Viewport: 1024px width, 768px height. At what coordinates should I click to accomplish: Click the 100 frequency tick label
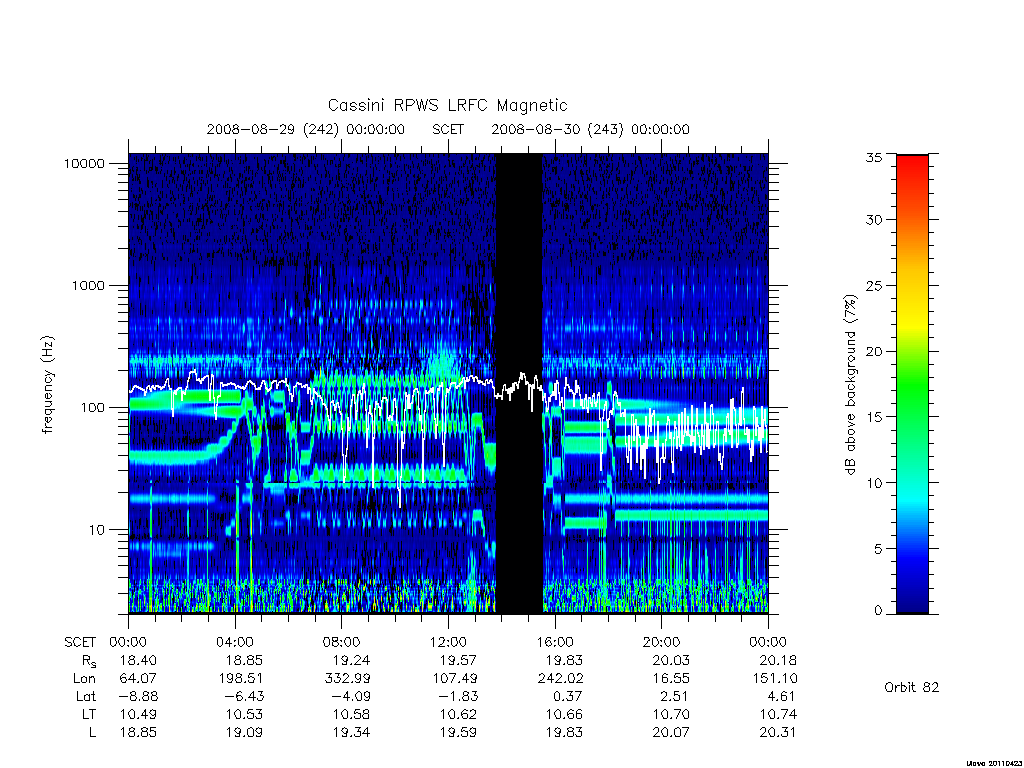92,408
